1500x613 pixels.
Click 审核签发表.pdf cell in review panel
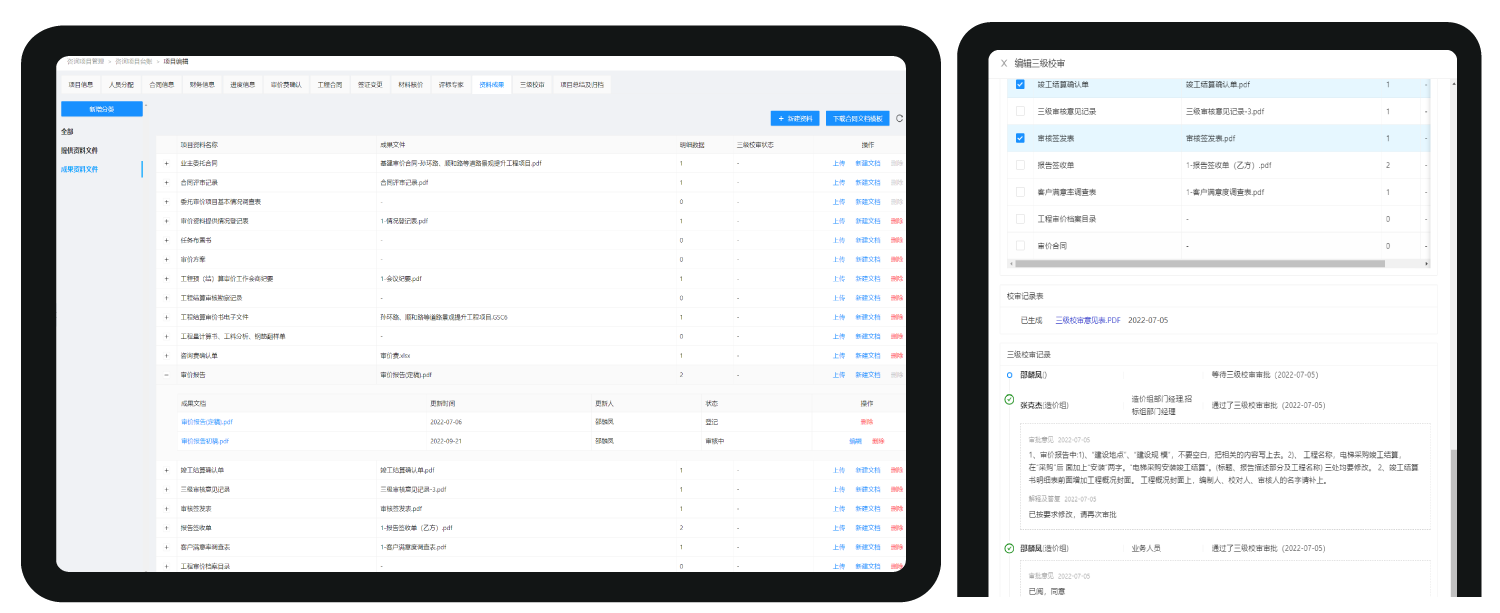(1210, 138)
